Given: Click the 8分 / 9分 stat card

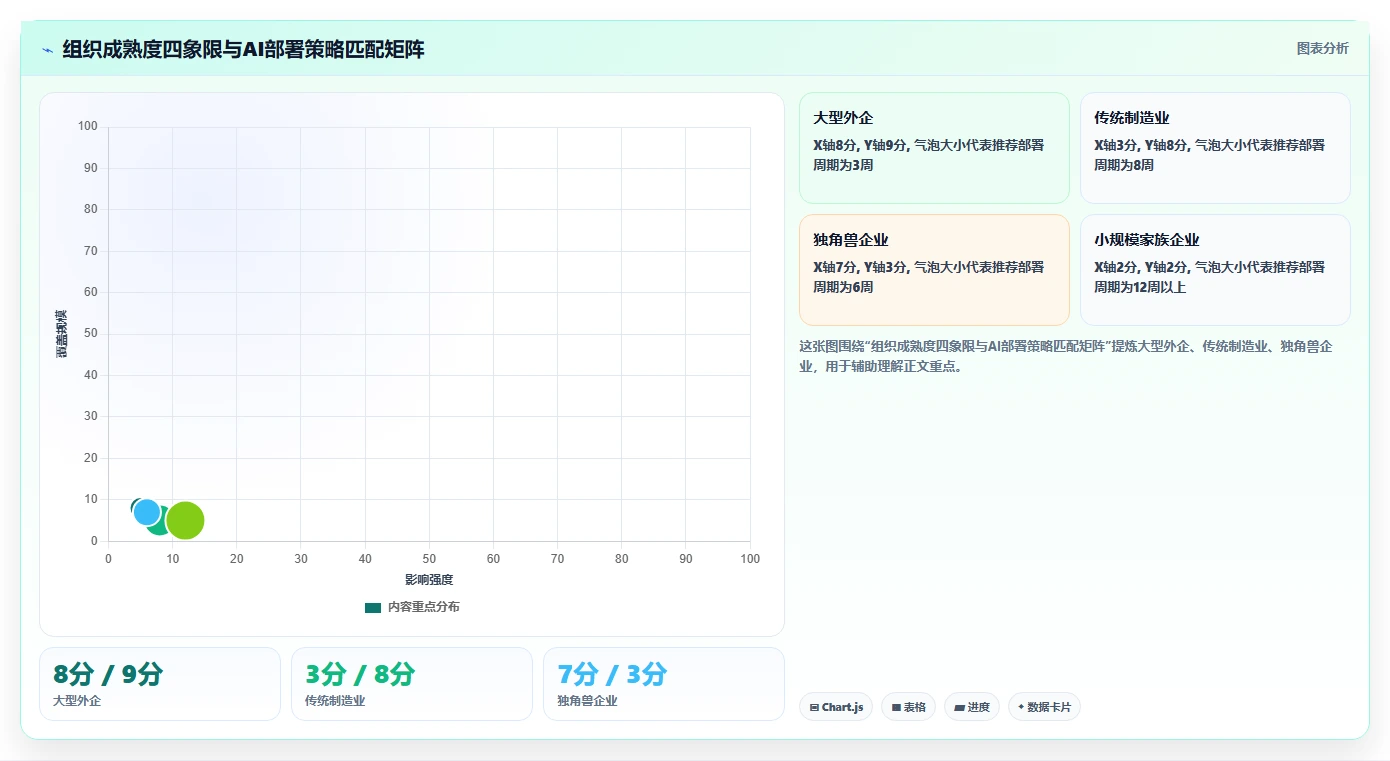Looking at the screenshot, I should pyautogui.click(x=160, y=684).
